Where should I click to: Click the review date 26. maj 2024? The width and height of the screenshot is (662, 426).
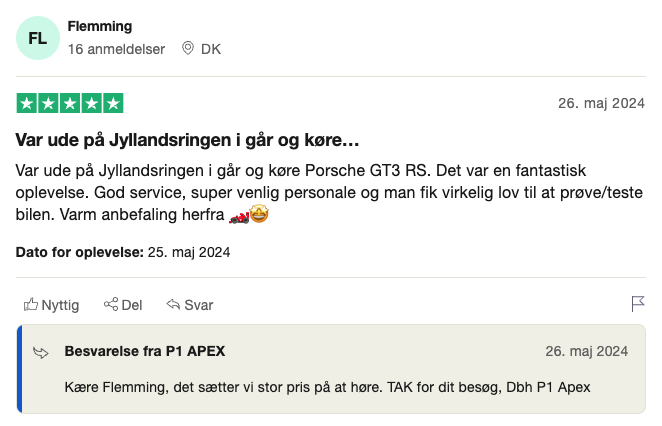point(599,103)
